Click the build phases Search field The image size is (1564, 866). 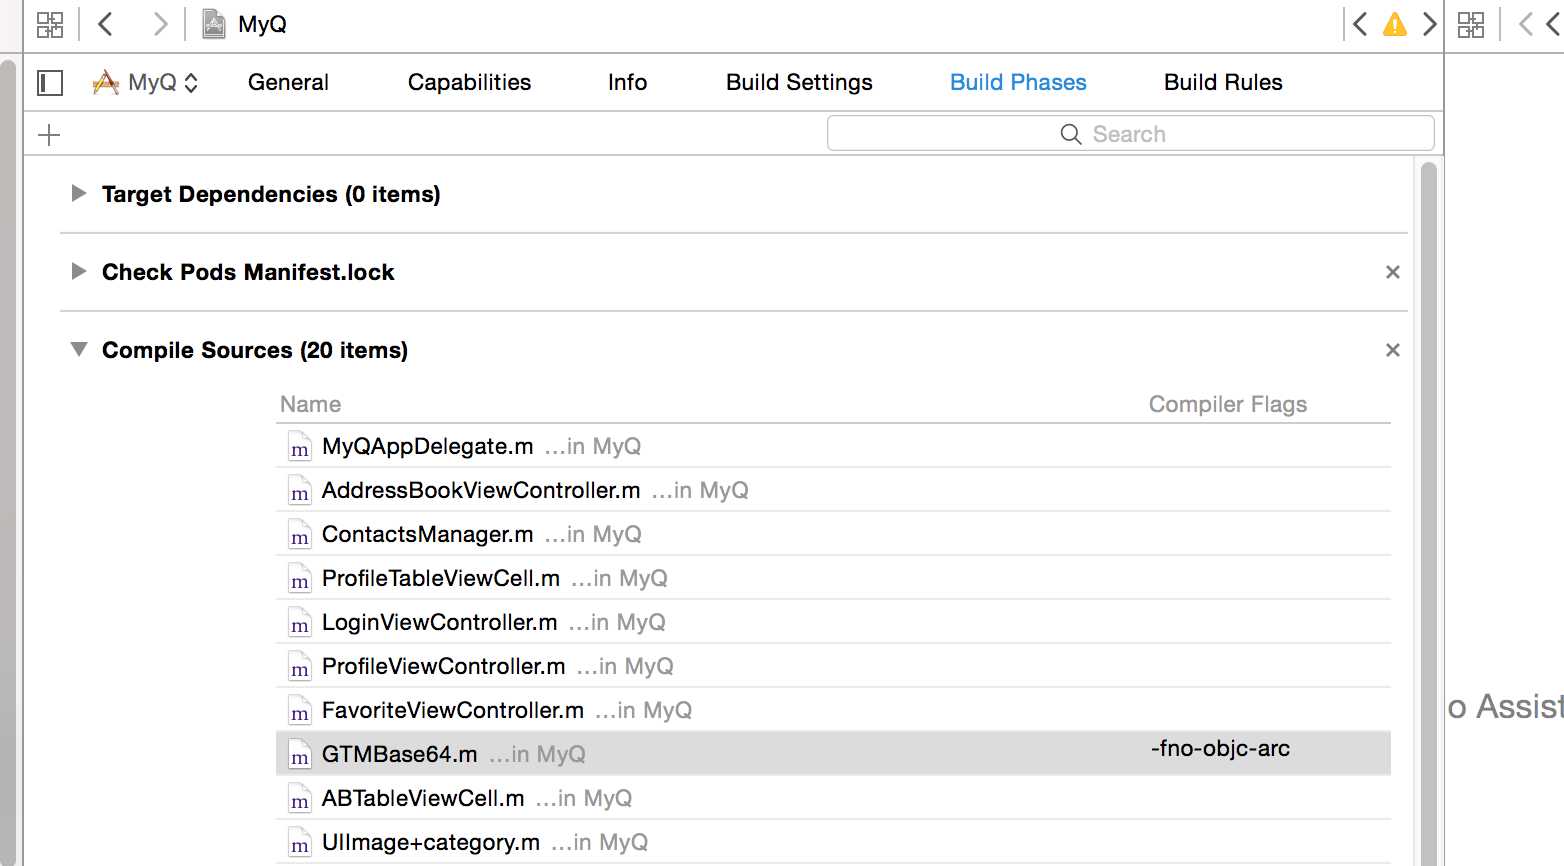tap(1130, 134)
